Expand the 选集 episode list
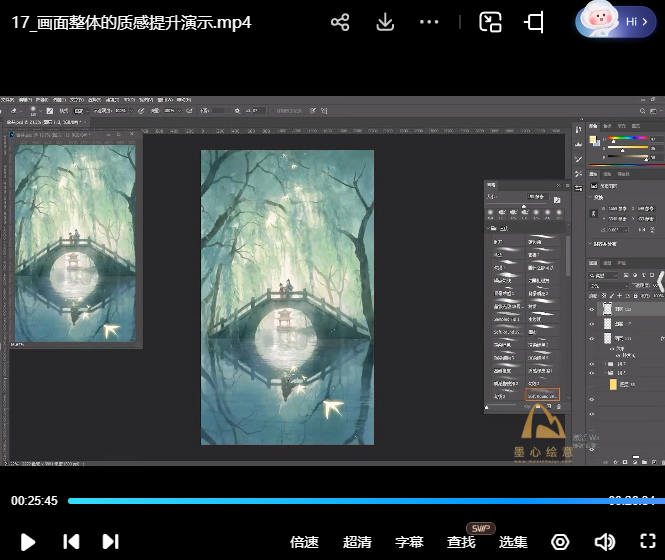 pyautogui.click(x=513, y=542)
